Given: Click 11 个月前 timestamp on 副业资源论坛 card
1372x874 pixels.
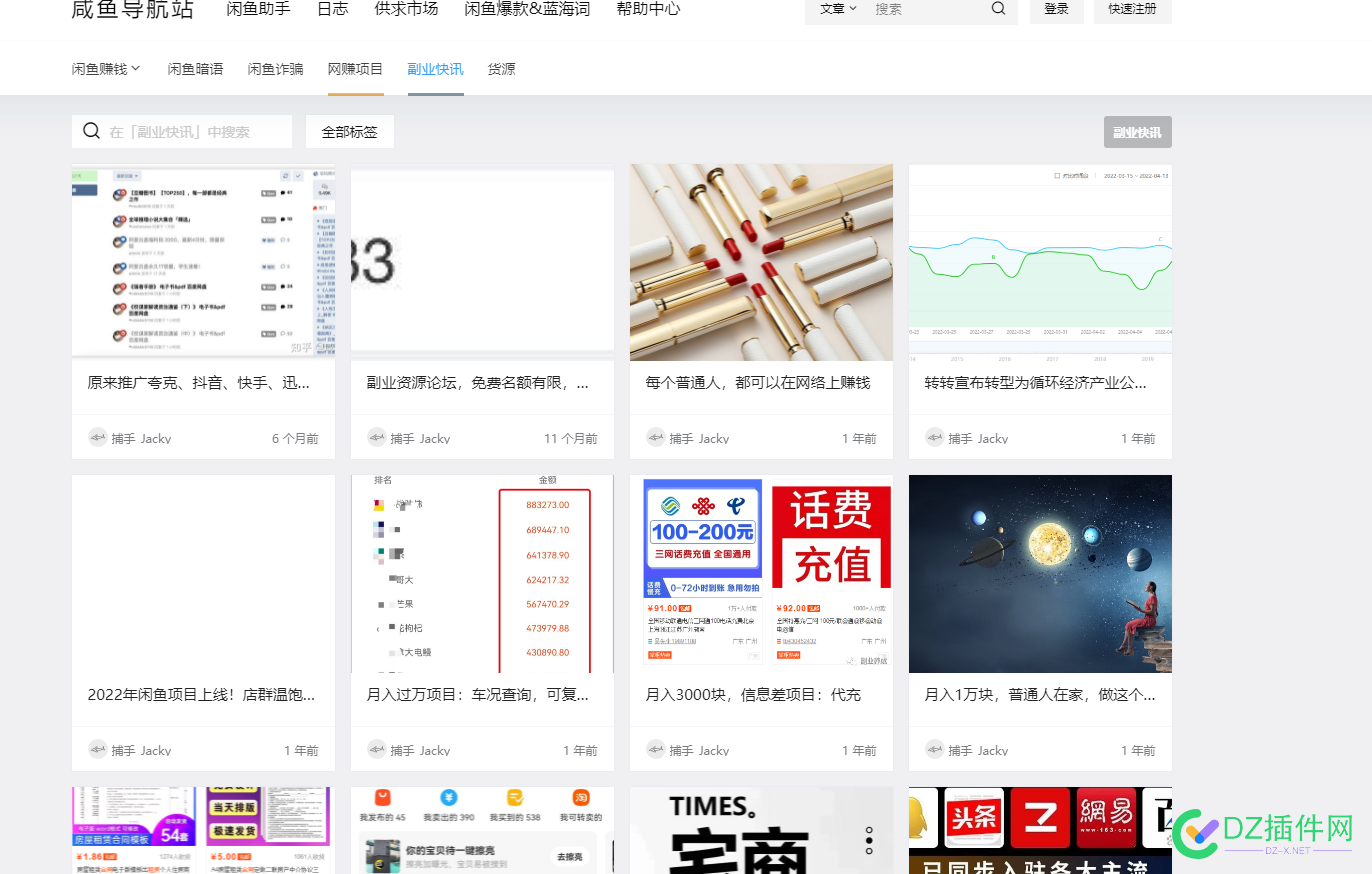Looking at the screenshot, I should [571, 439].
